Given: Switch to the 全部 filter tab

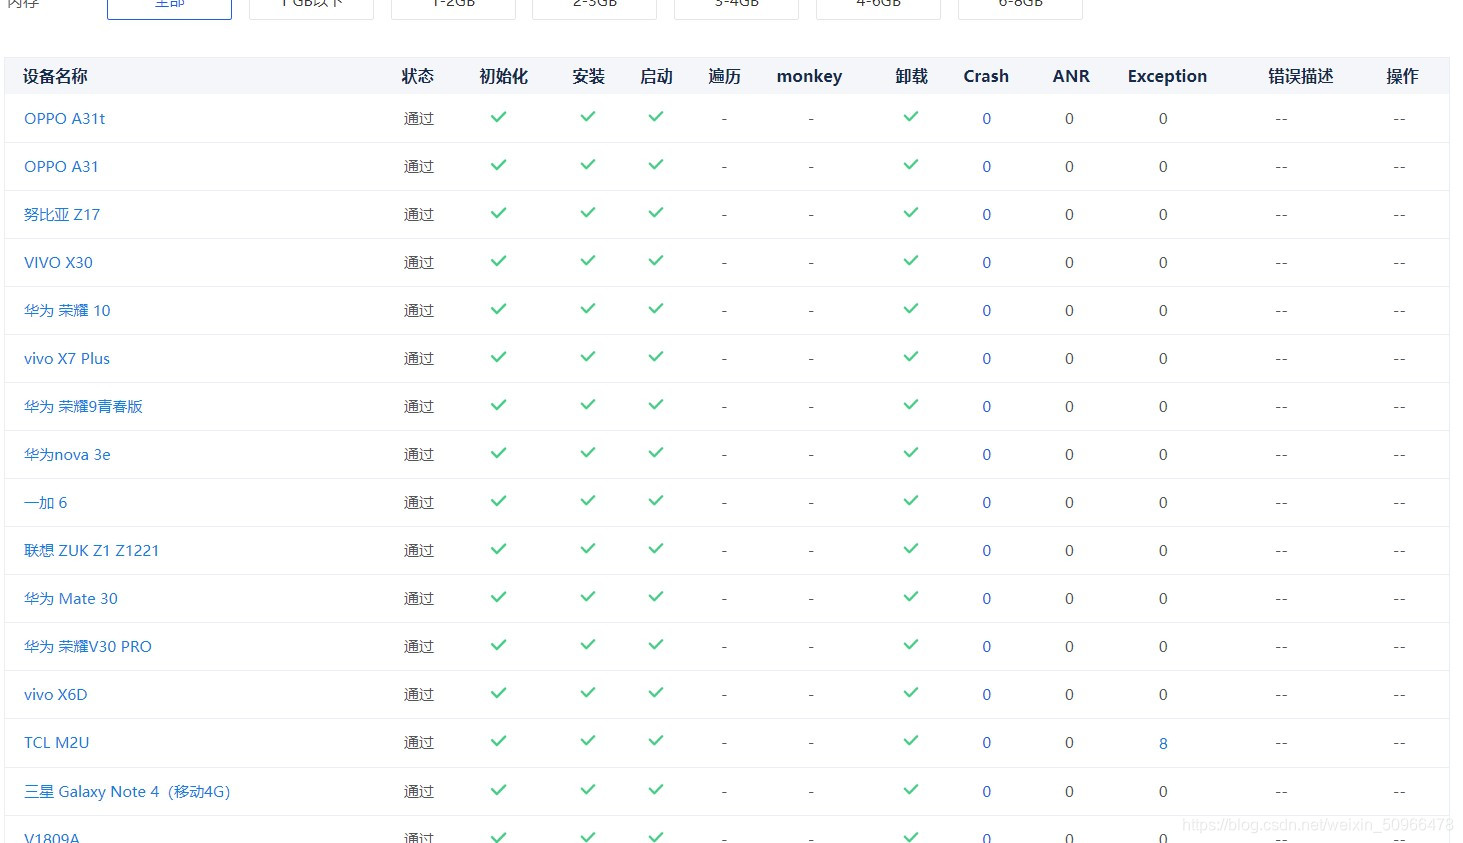Looking at the screenshot, I should (x=168, y=5).
